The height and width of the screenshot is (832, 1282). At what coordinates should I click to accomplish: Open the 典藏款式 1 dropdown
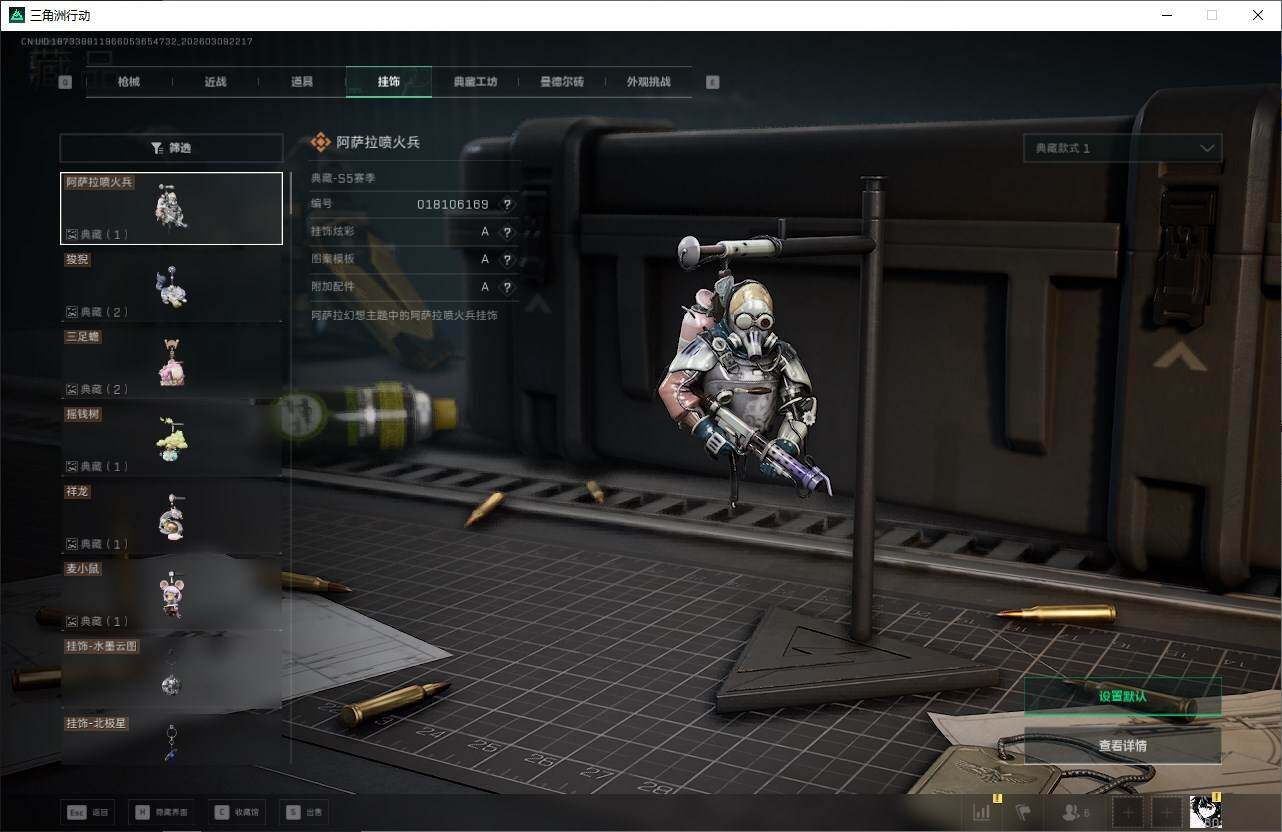pyautogui.click(x=1122, y=148)
